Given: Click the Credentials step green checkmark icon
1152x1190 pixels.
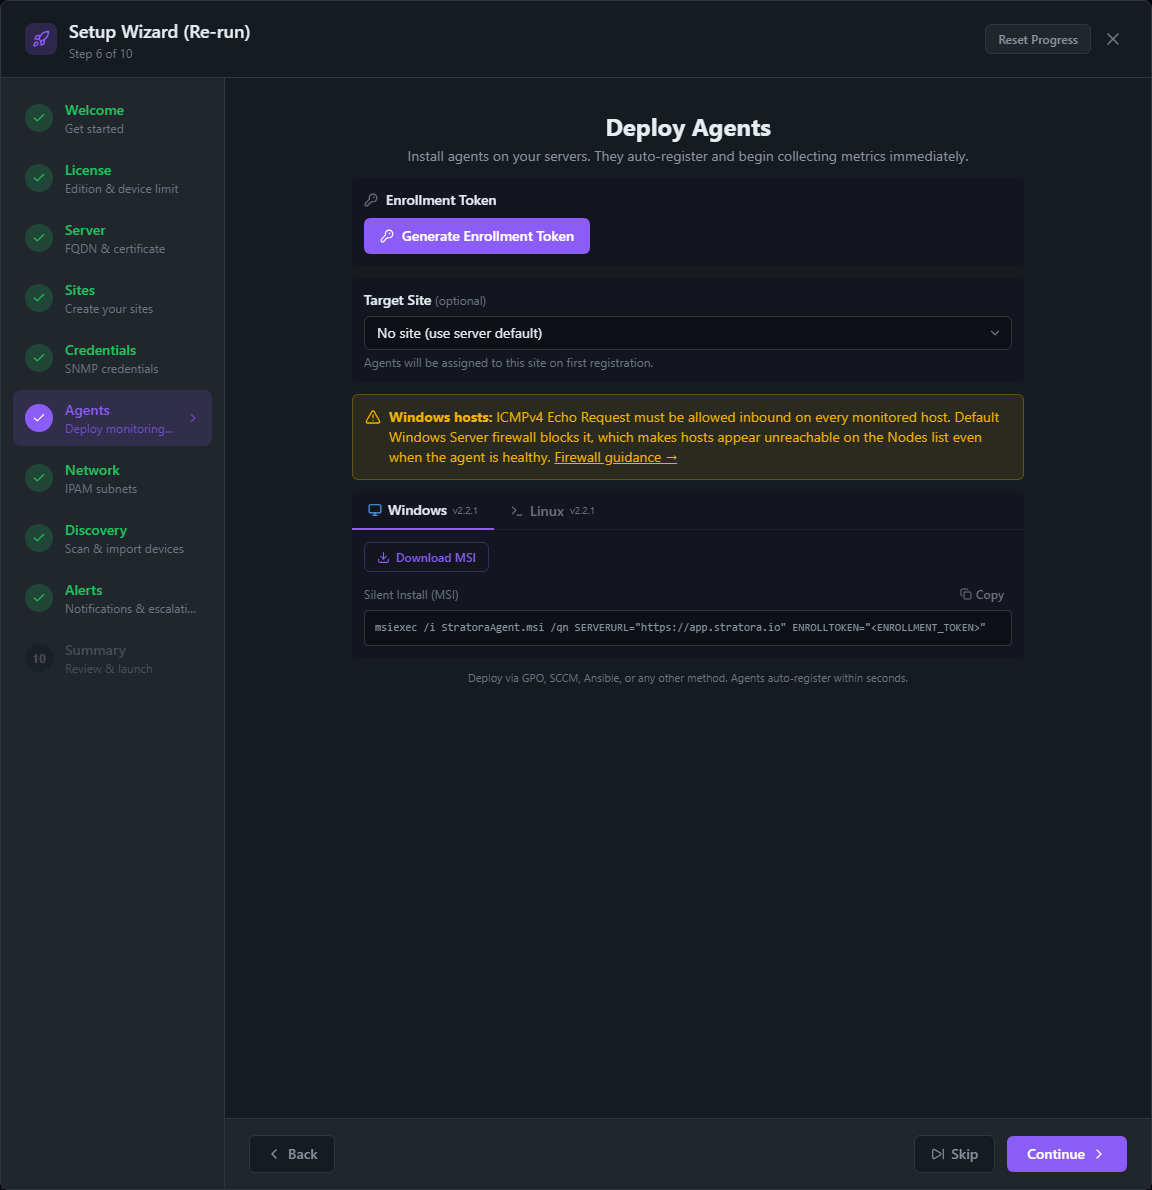Looking at the screenshot, I should (x=39, y=357).
